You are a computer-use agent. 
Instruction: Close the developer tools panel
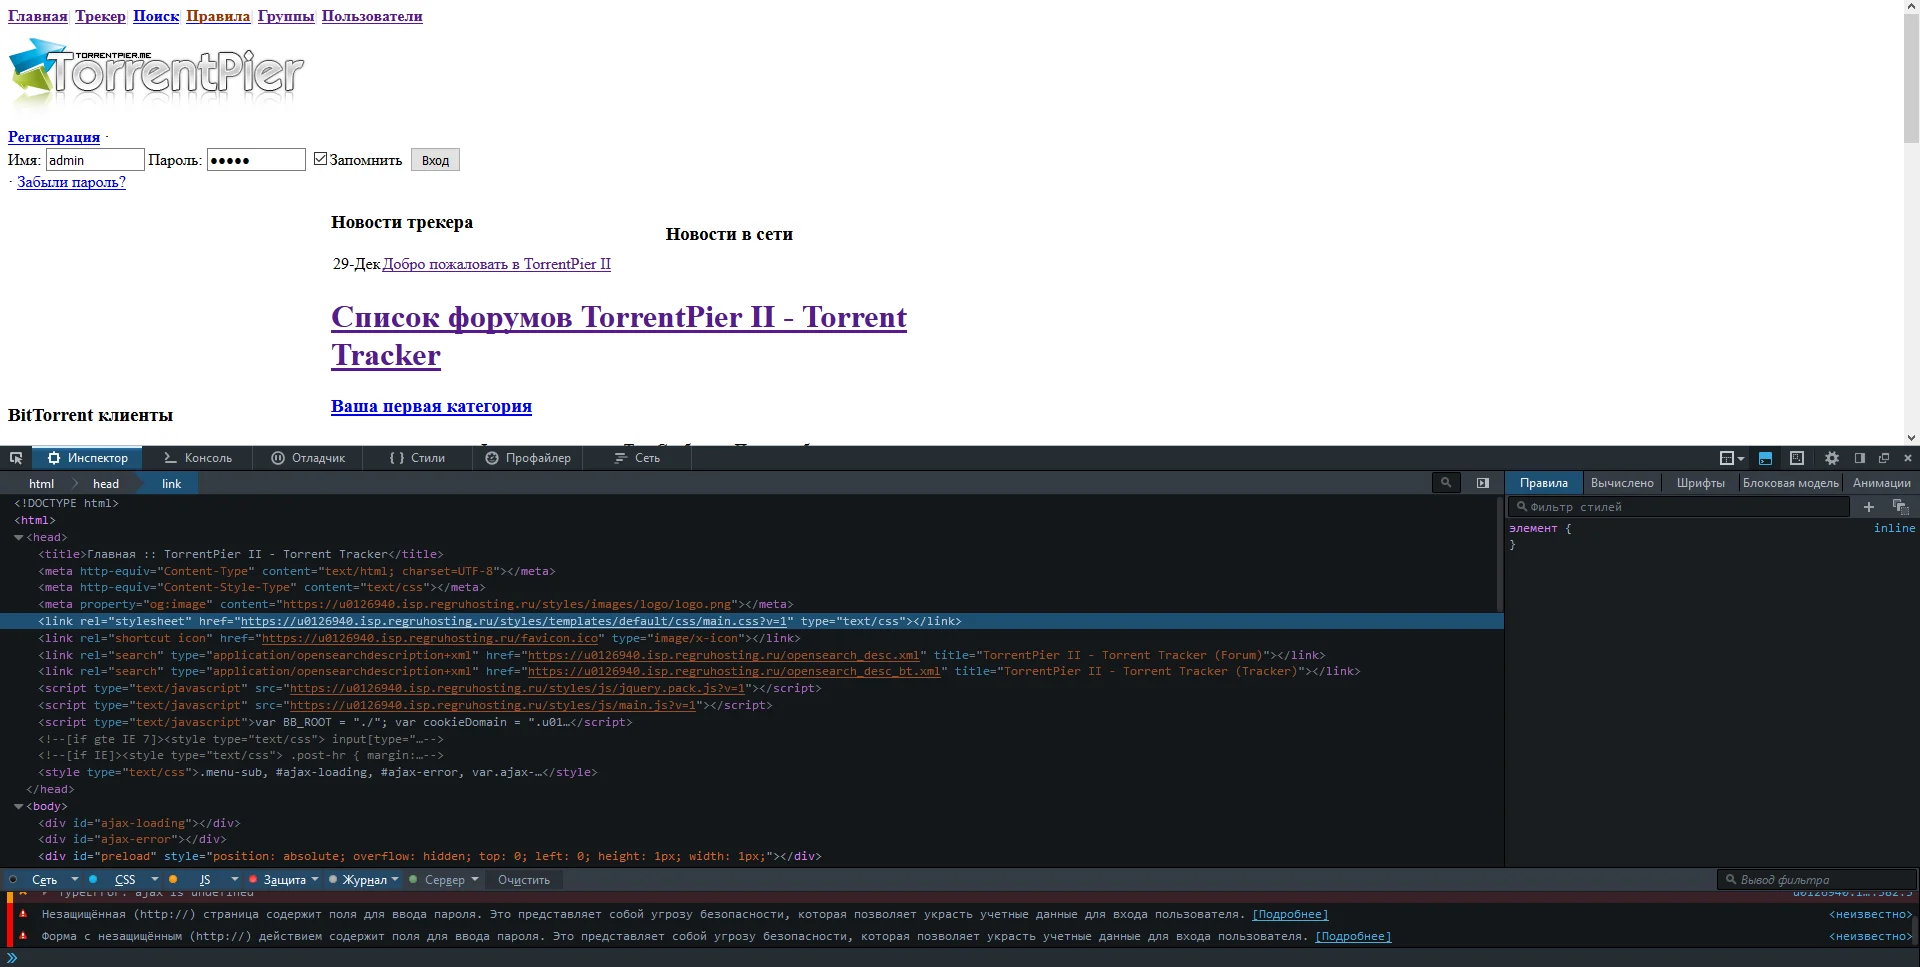1908,458
